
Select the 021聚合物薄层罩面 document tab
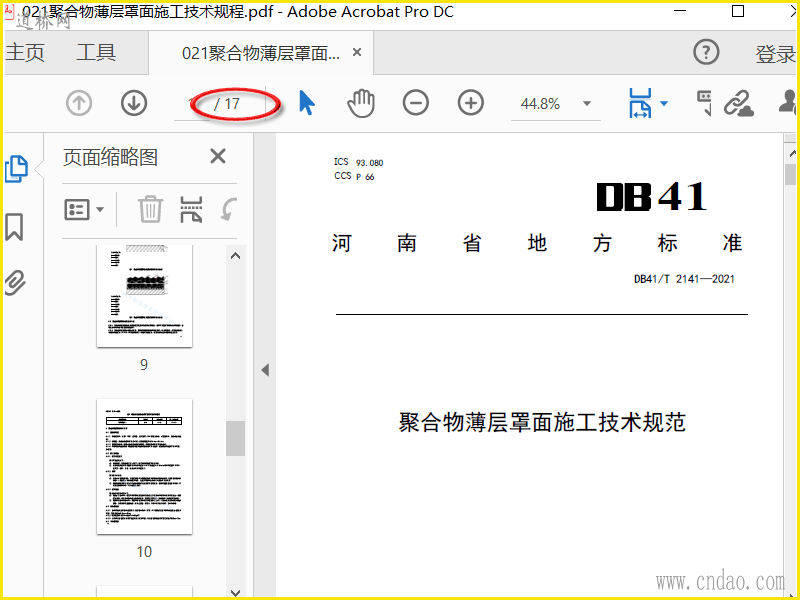point(261,53)
